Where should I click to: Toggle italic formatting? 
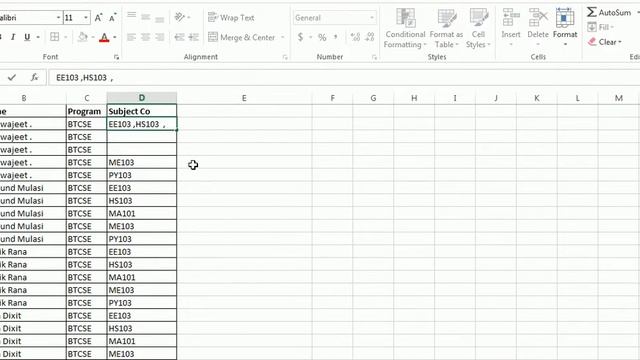pos(13,37)
